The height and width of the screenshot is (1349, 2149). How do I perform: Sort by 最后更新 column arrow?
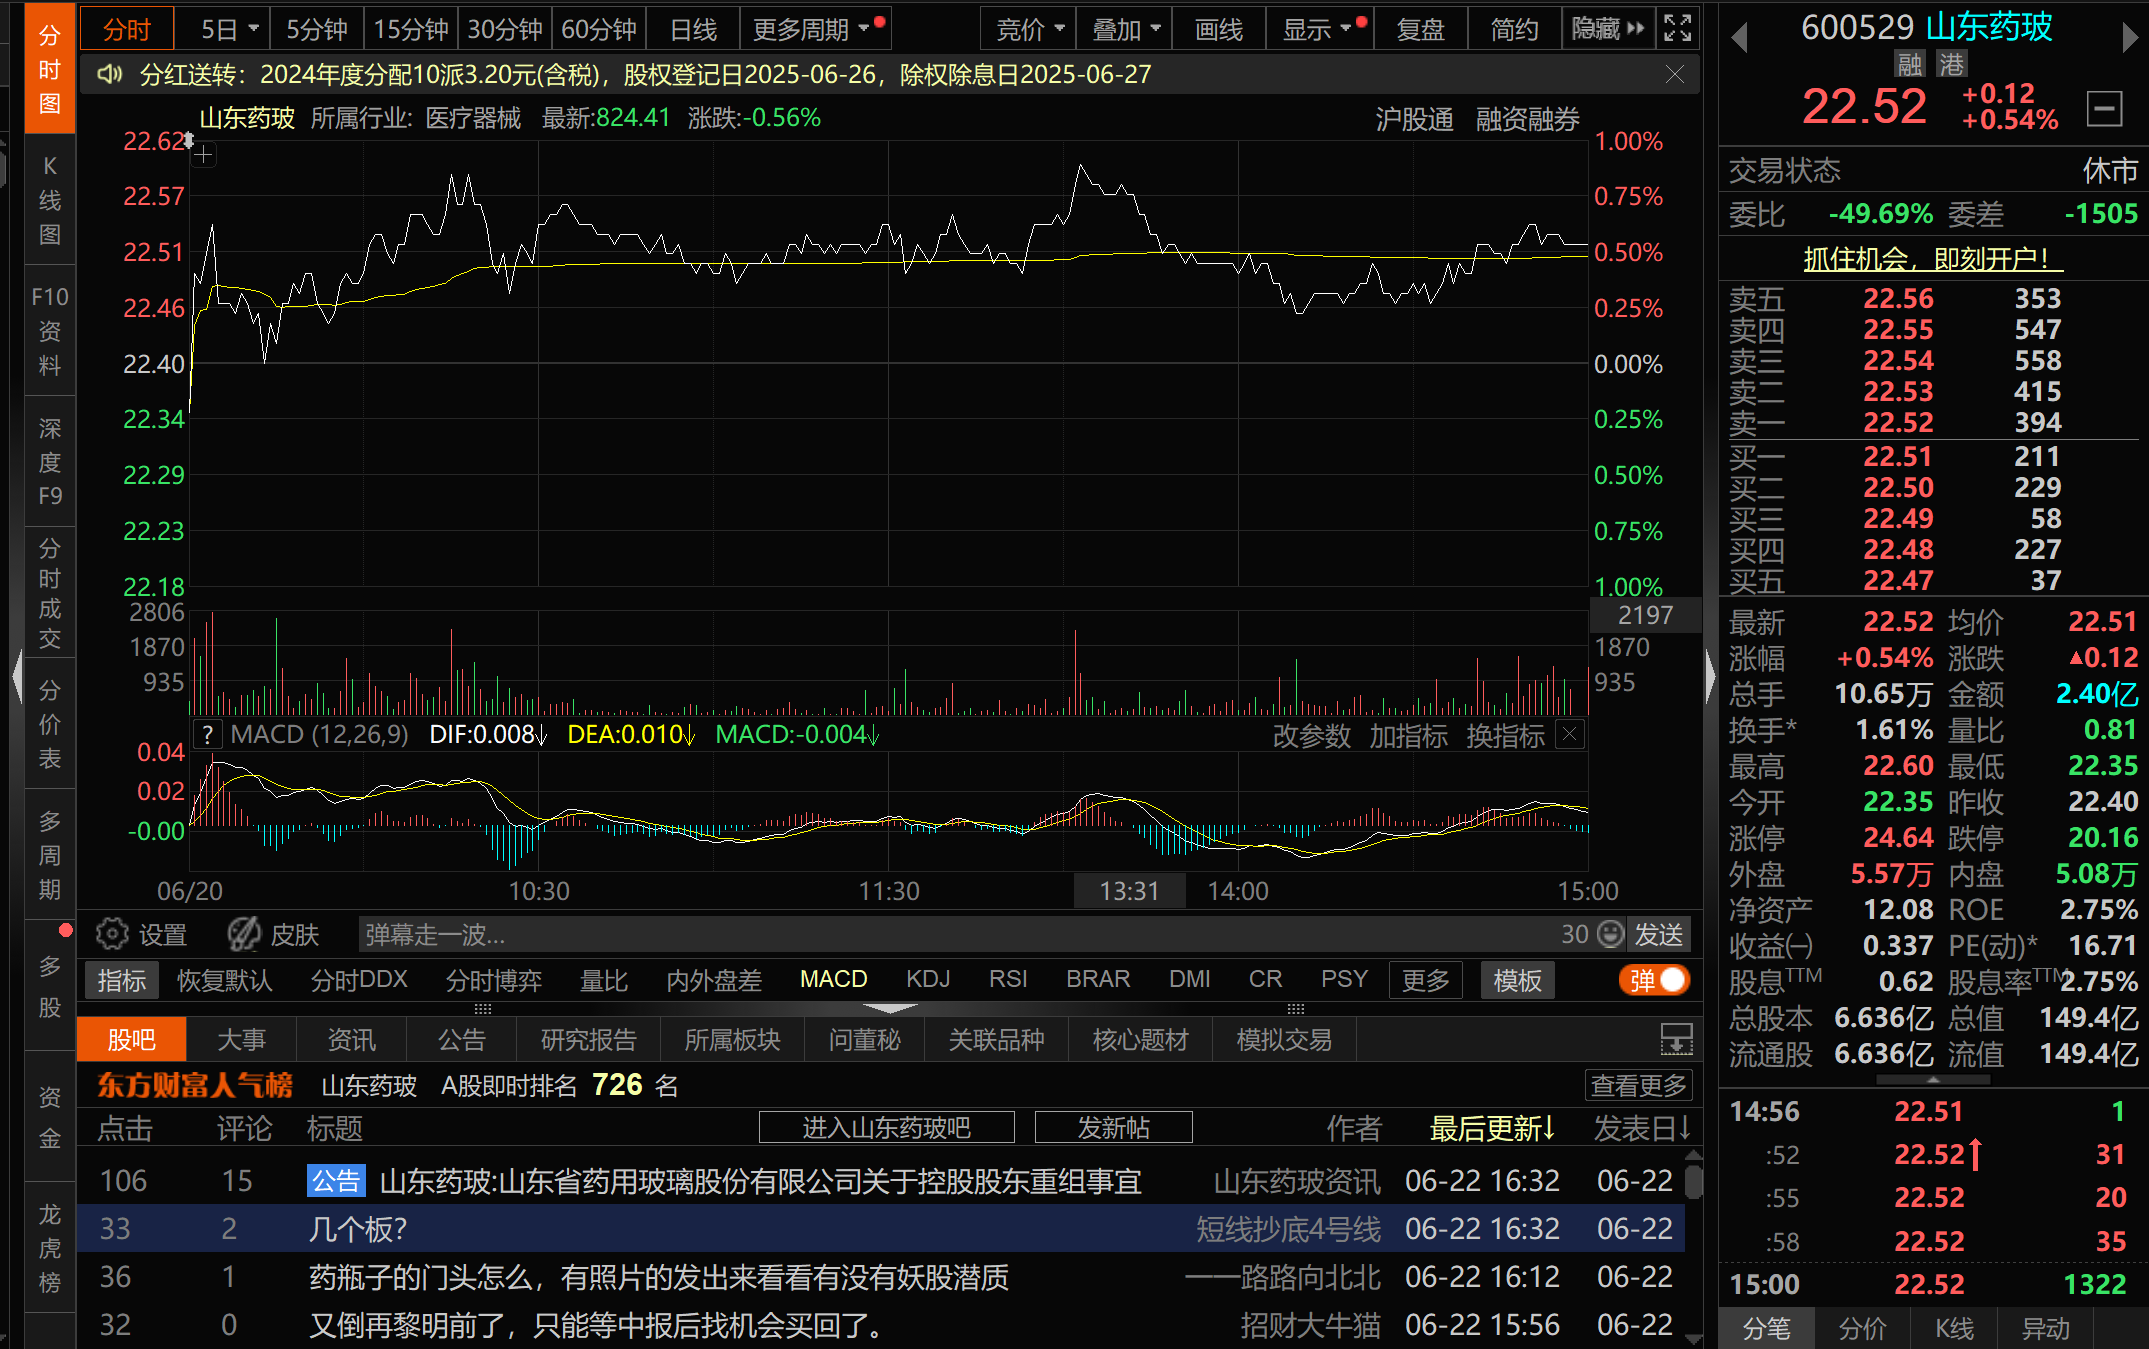pos(1492,1128)
